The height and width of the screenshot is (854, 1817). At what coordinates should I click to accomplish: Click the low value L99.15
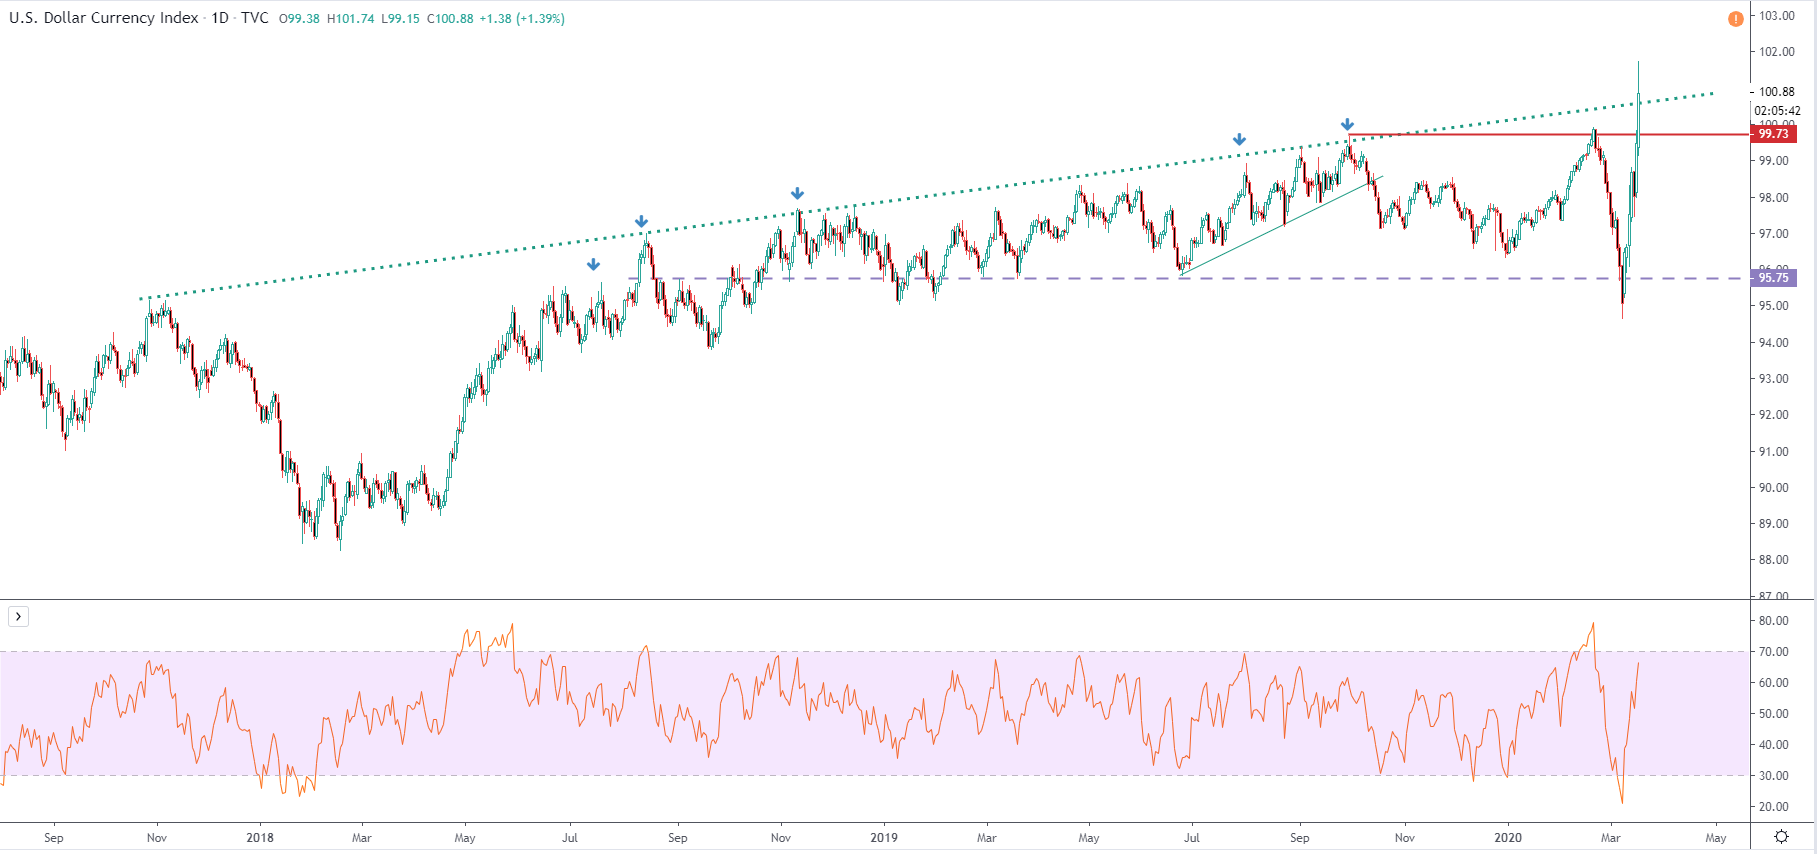click(x=400, y=19)
